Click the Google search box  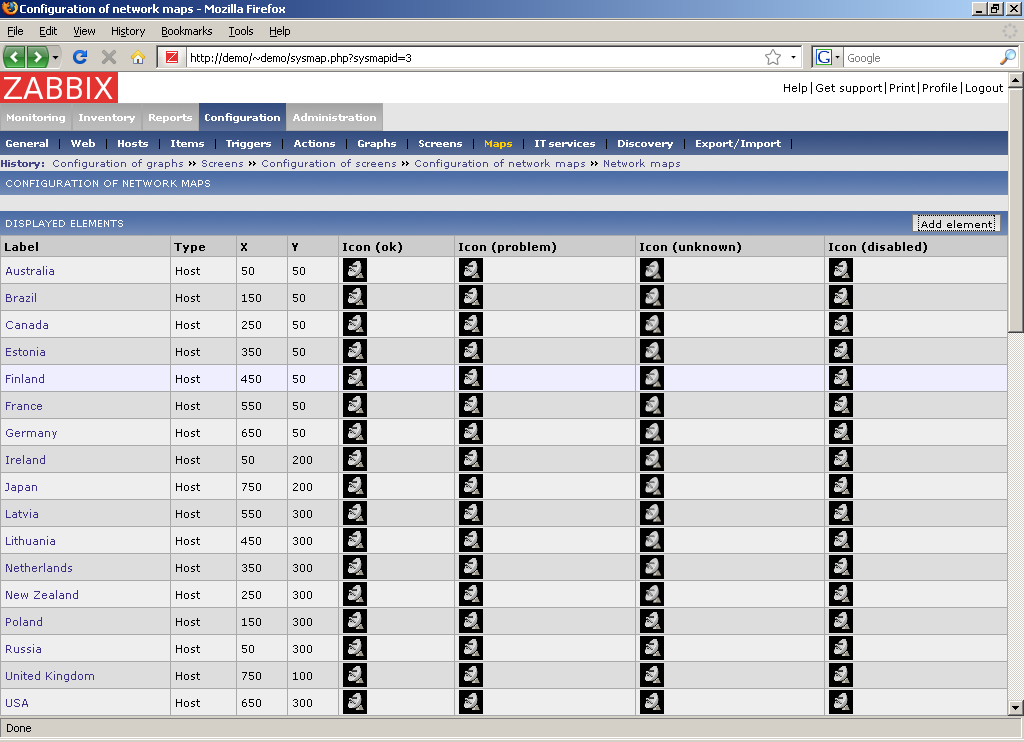click(921, 57)
